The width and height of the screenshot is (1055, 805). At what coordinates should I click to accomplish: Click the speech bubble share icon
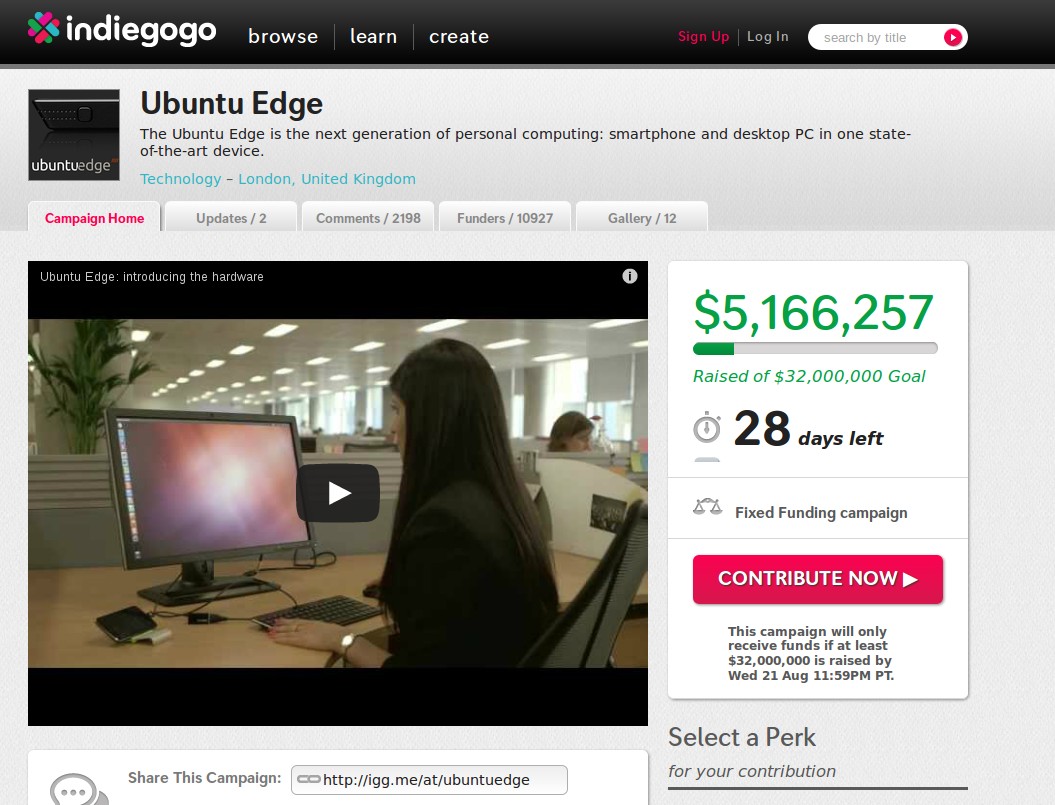[79, 789]
